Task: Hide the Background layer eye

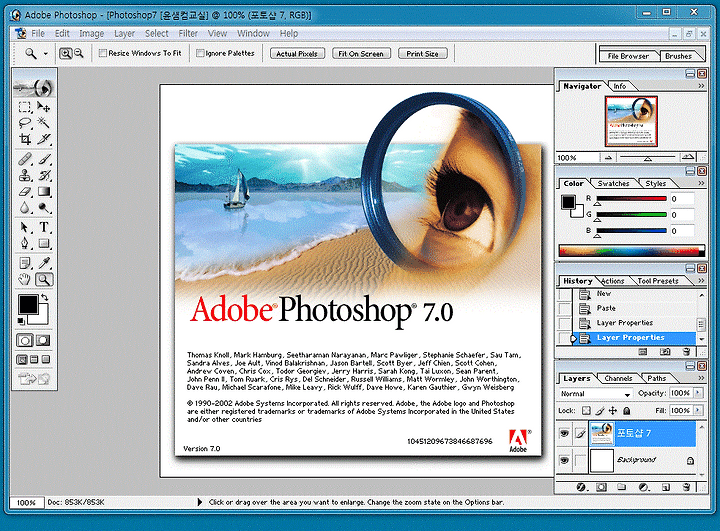Action: tap(564, 460)
